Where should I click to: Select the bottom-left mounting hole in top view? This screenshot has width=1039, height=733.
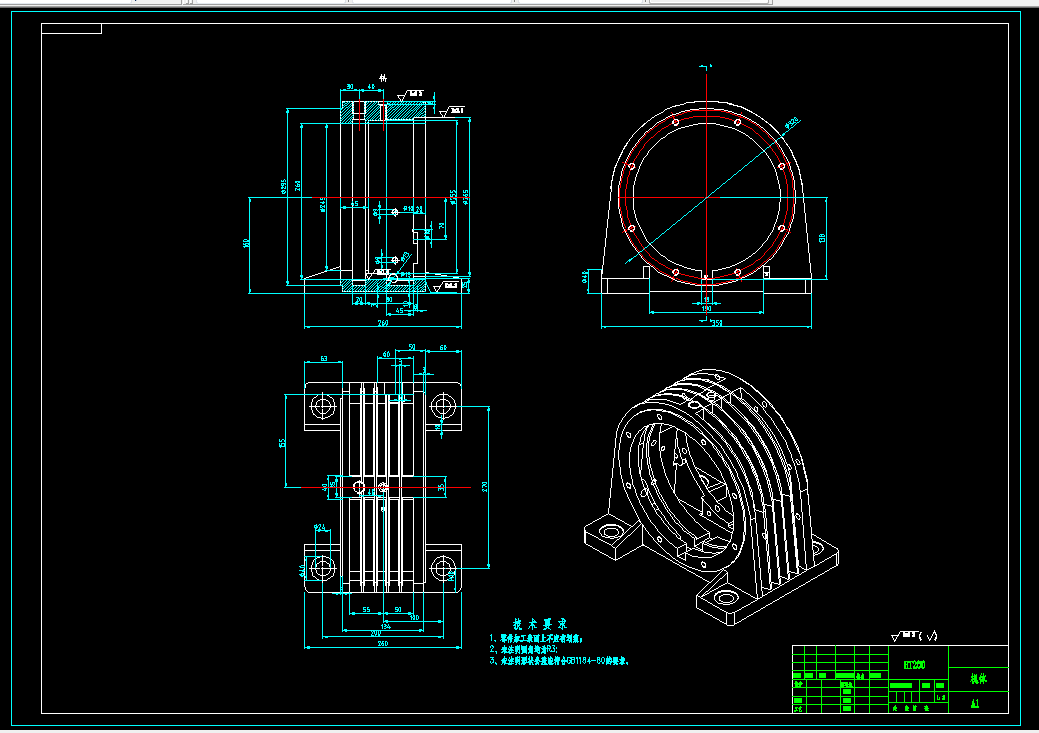tap(323, 567)
